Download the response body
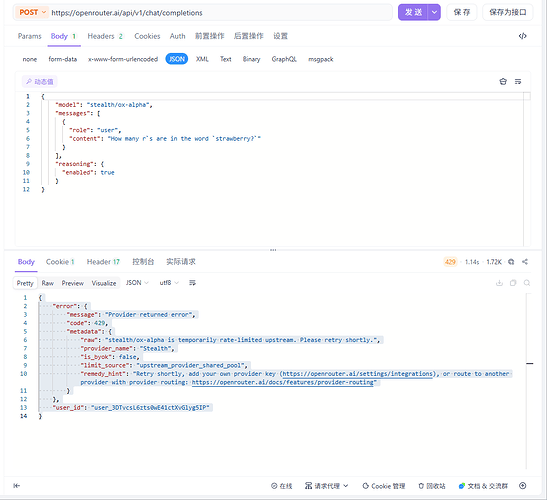547x500 pixels. point(499,283)
